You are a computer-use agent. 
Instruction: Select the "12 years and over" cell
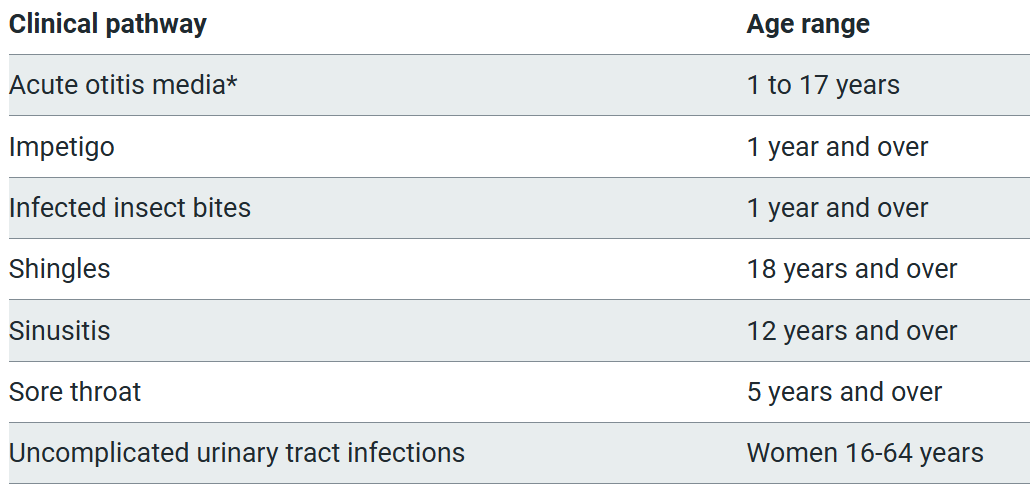tap(852, 331)
